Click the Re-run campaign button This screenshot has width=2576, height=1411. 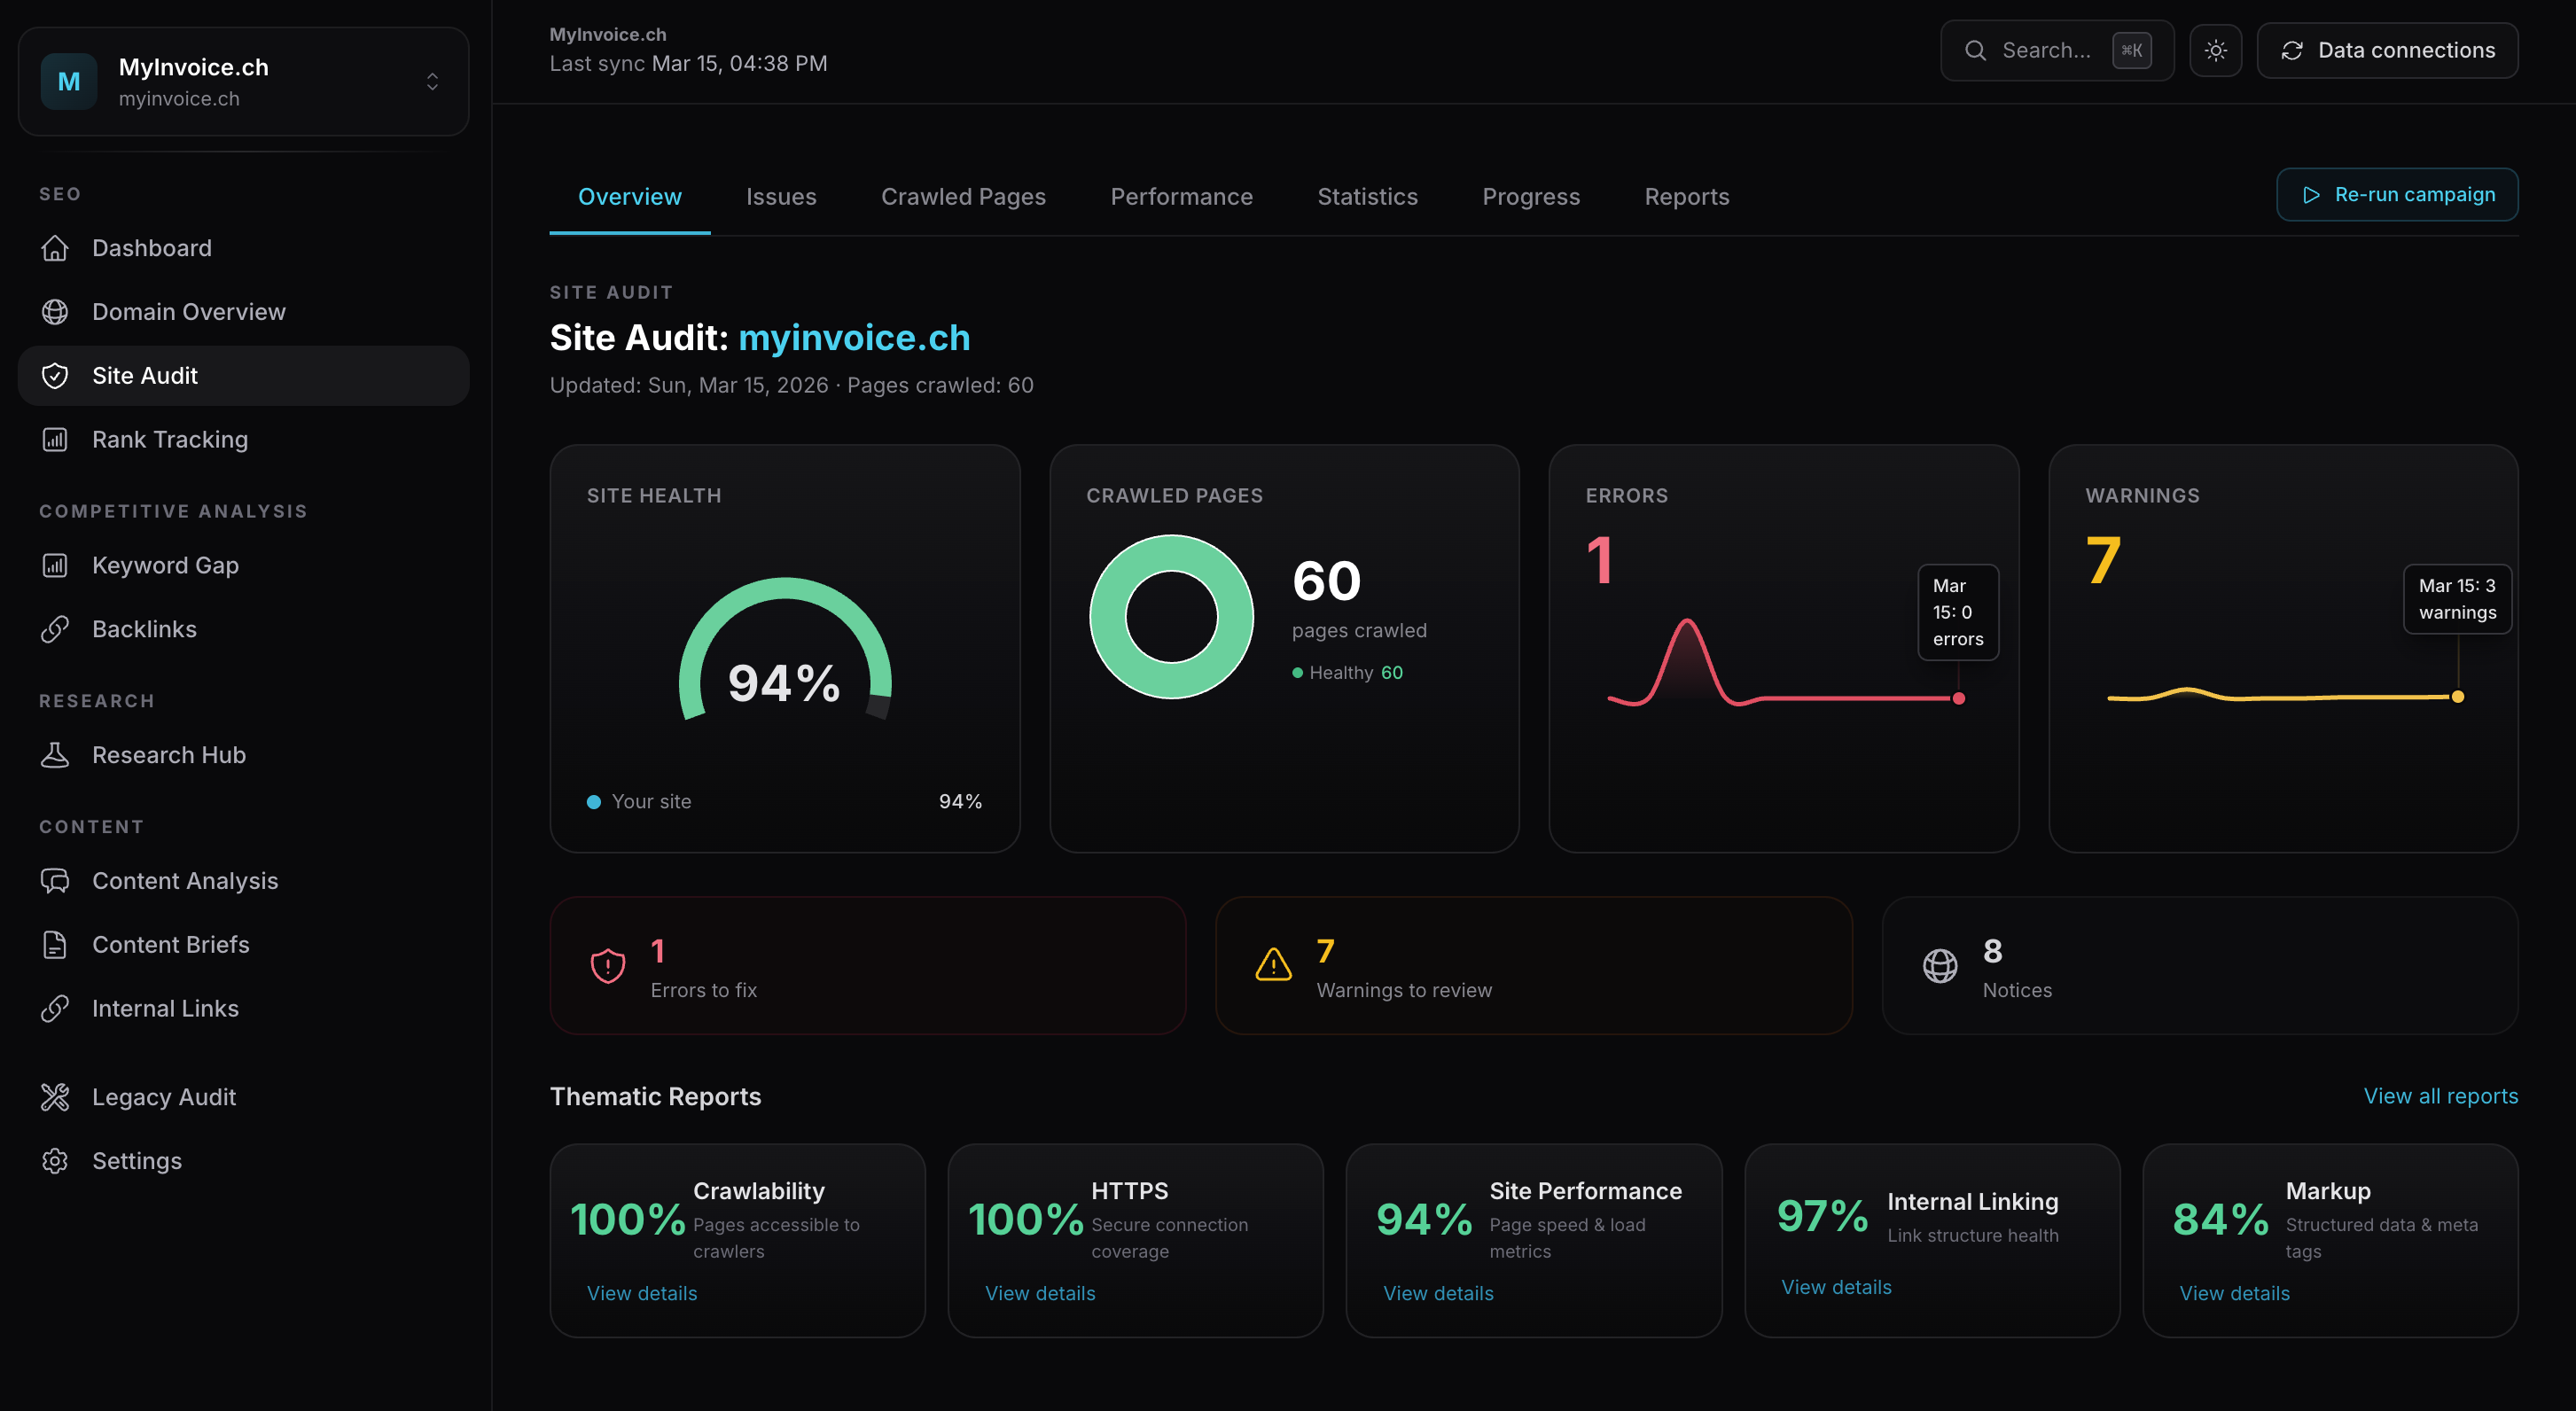tap(2396, 195)
